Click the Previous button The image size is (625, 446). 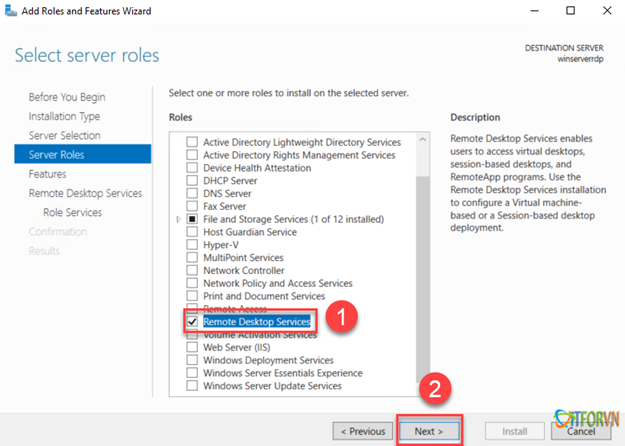pos(362,431)
